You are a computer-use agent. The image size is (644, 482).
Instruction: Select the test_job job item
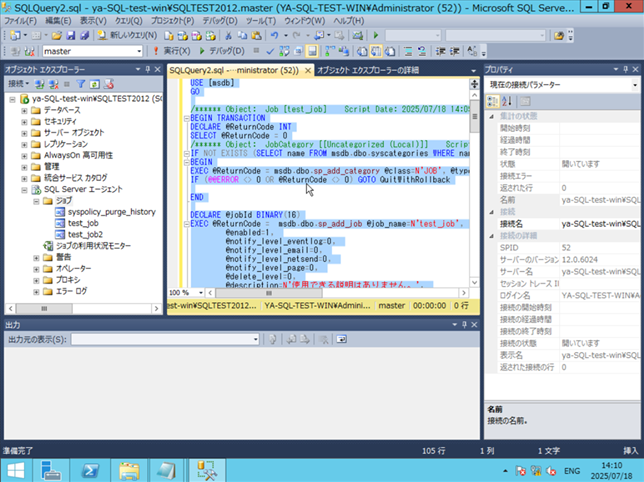(x=83, y=223)
